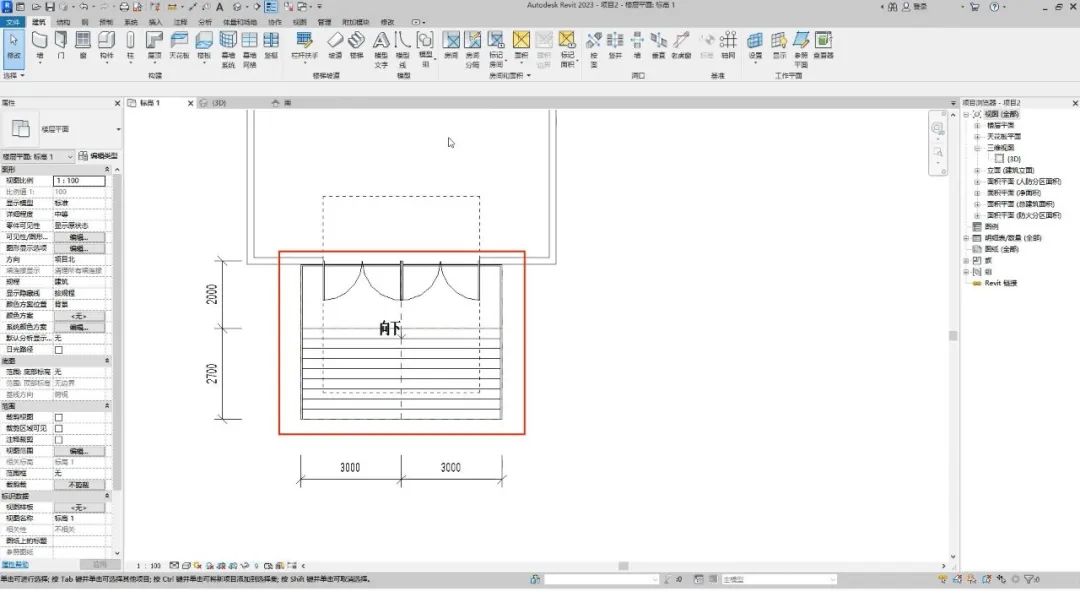Screen dimensions: 1080x608
Task: Enable the Crop View (裁剪视图) checkbox
Action: (59, 417)
